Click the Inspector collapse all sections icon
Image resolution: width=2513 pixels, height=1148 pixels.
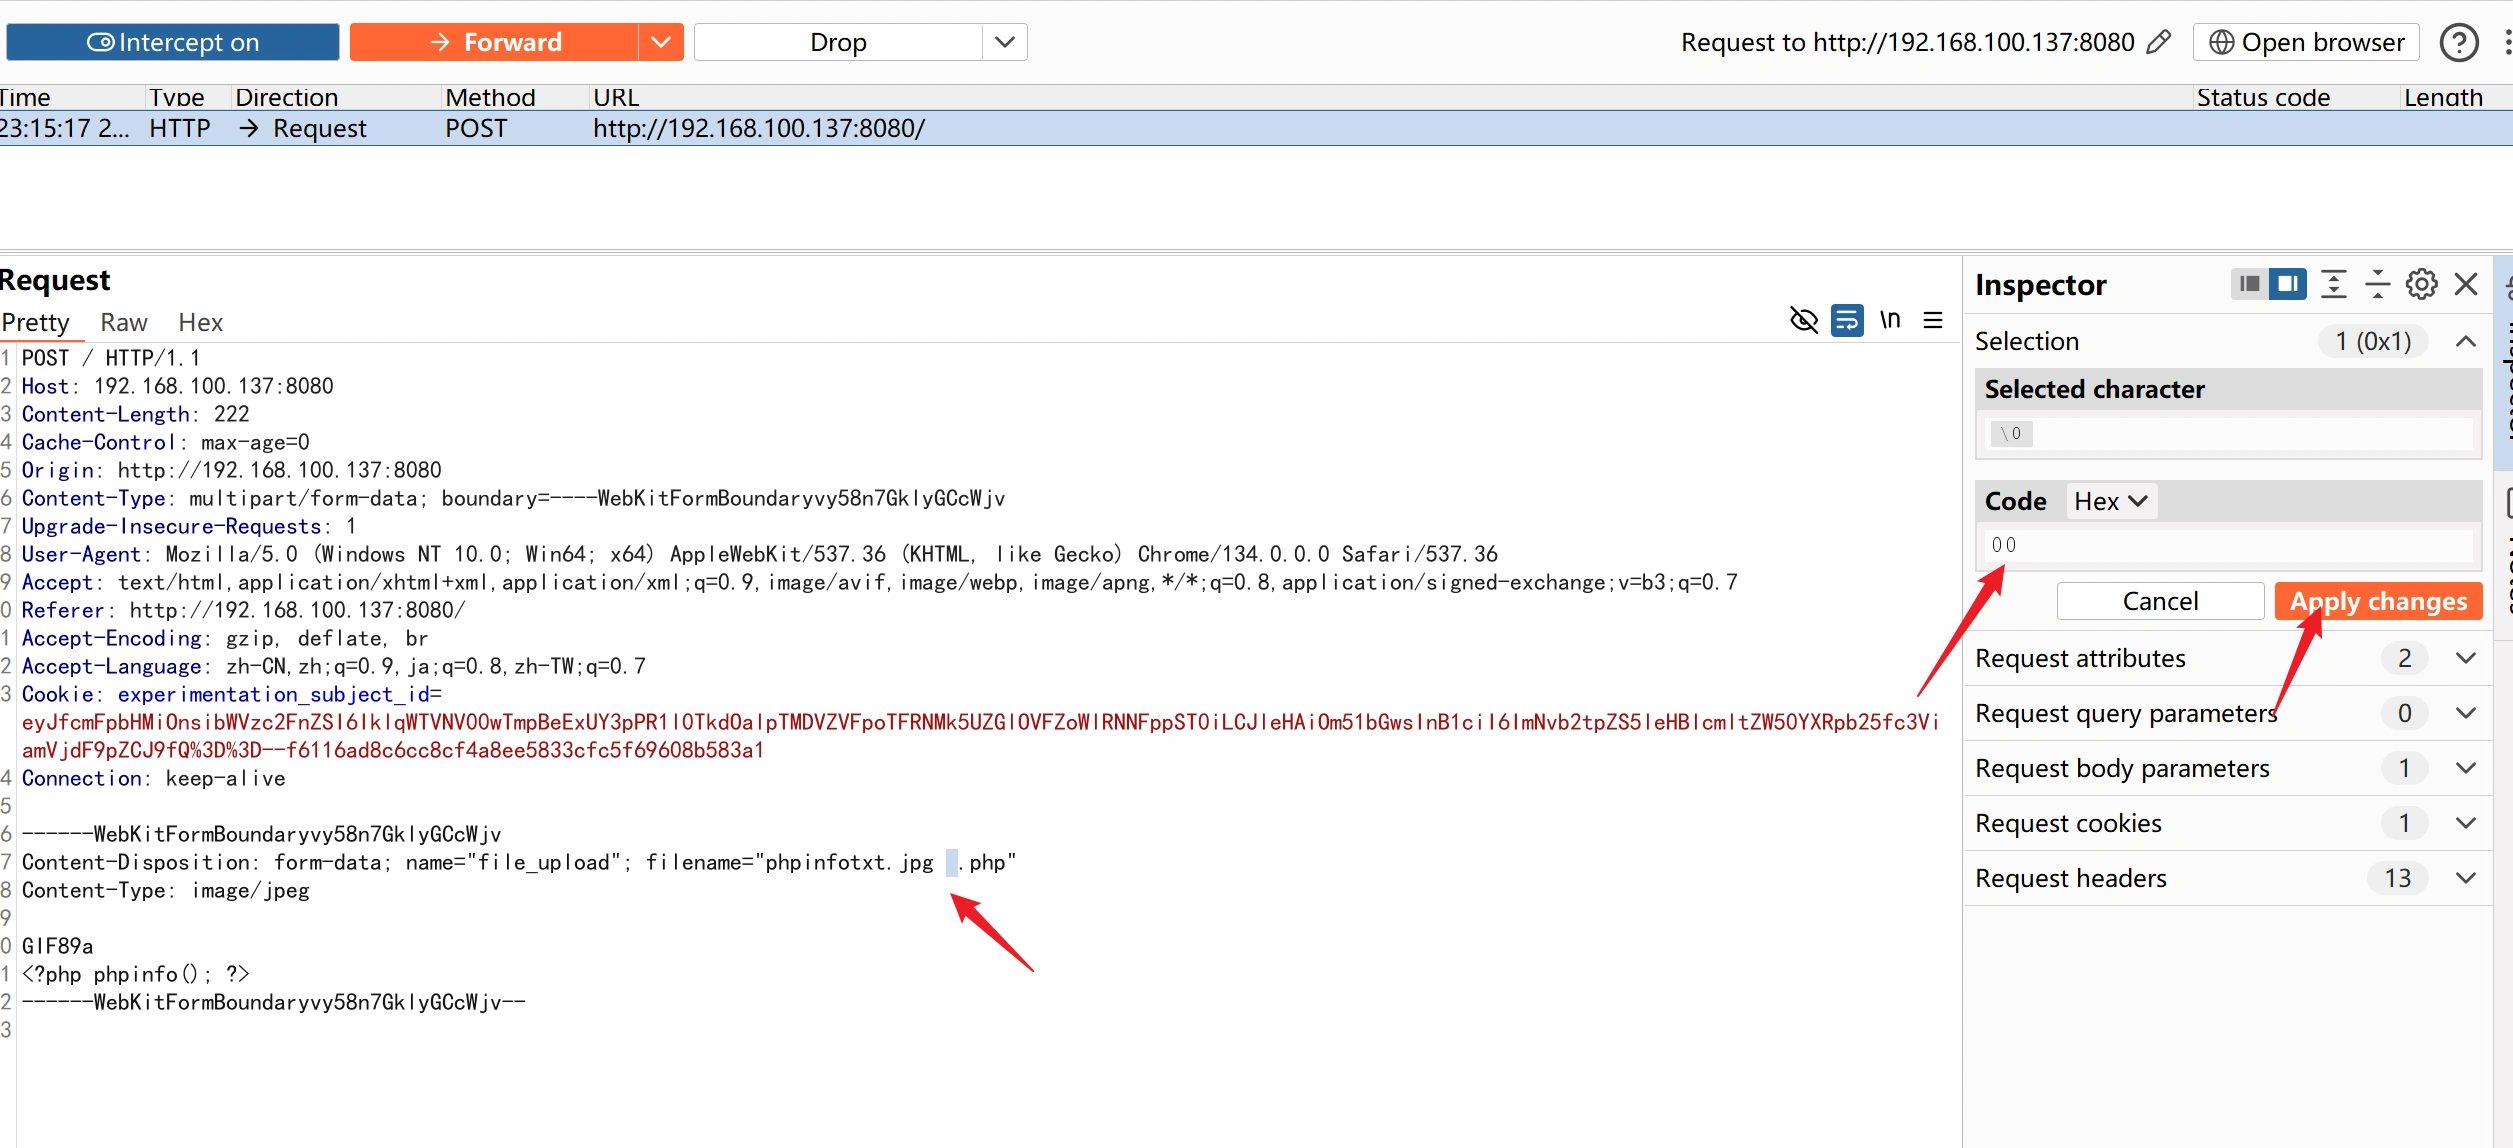pyautogui.click(x=2377, y=285)
